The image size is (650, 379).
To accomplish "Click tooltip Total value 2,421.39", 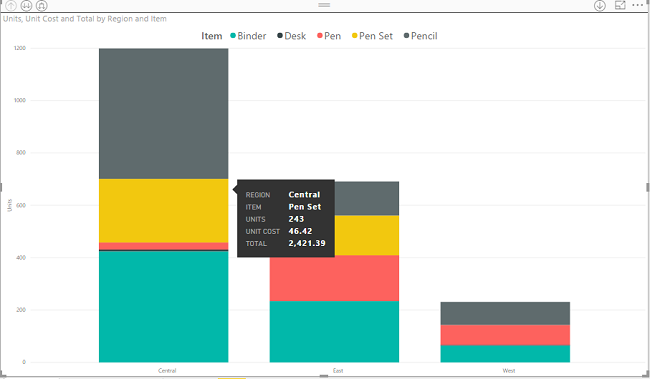I will pos(307,243).
